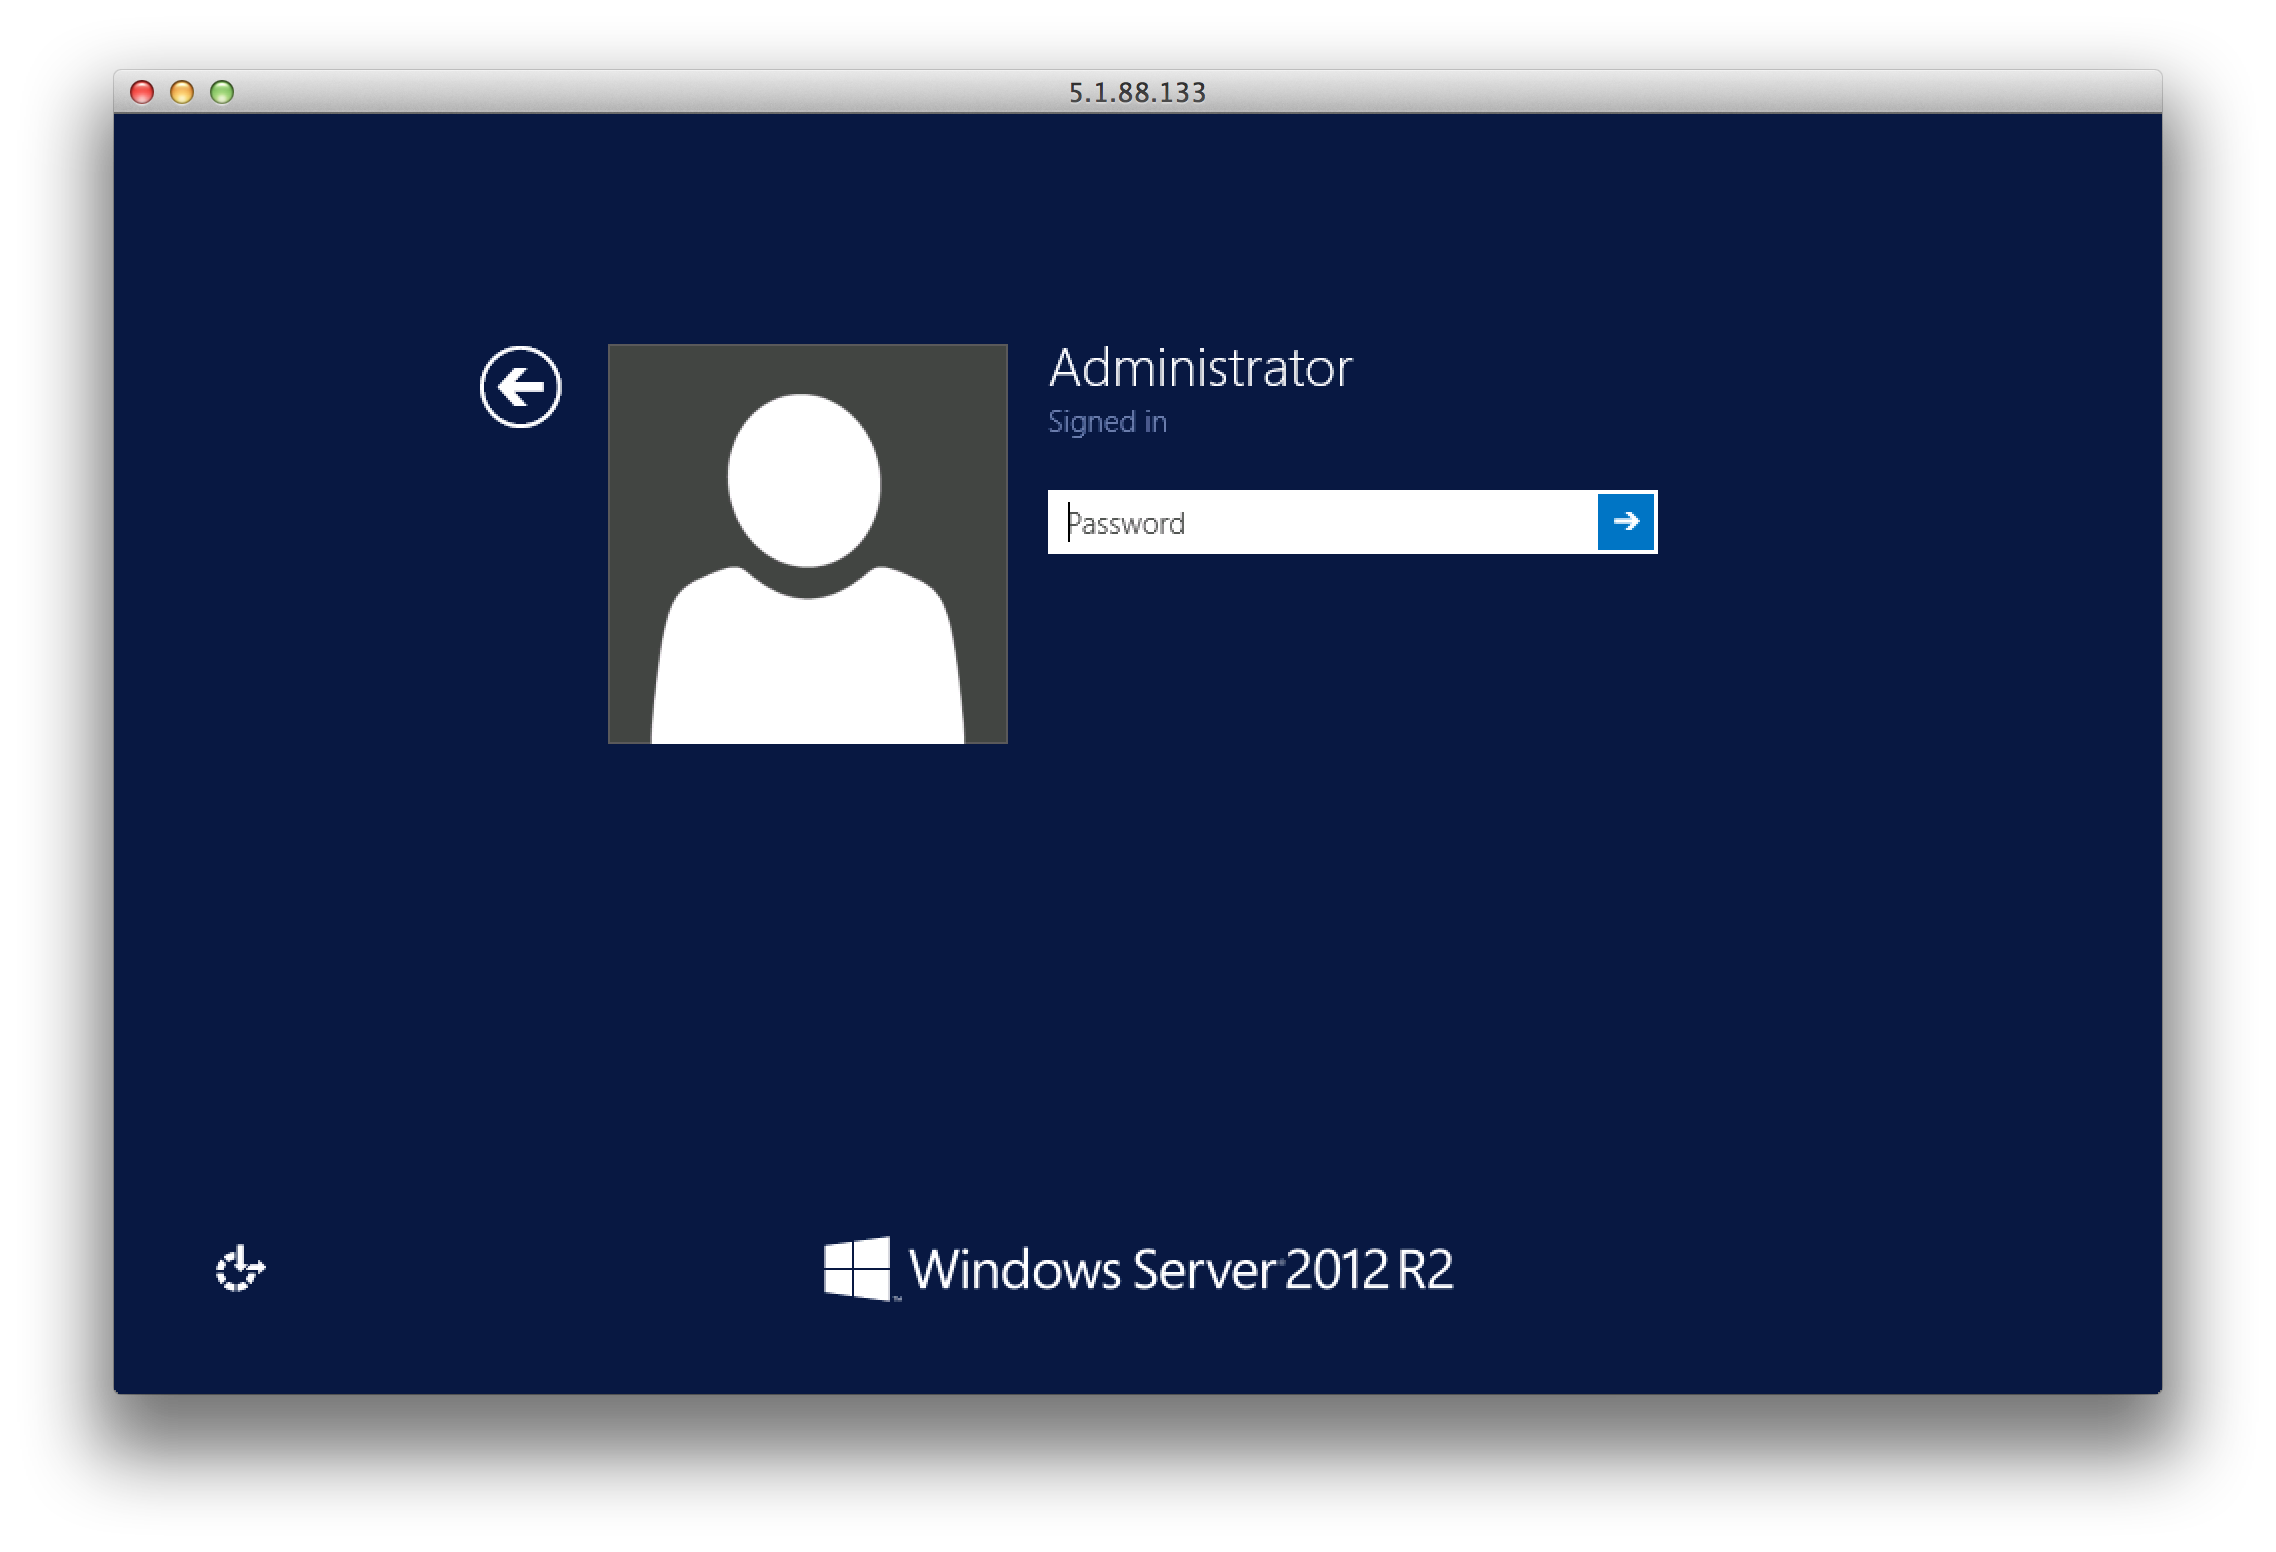
Task: Select the Administrator profile picture
Action: 807,544
